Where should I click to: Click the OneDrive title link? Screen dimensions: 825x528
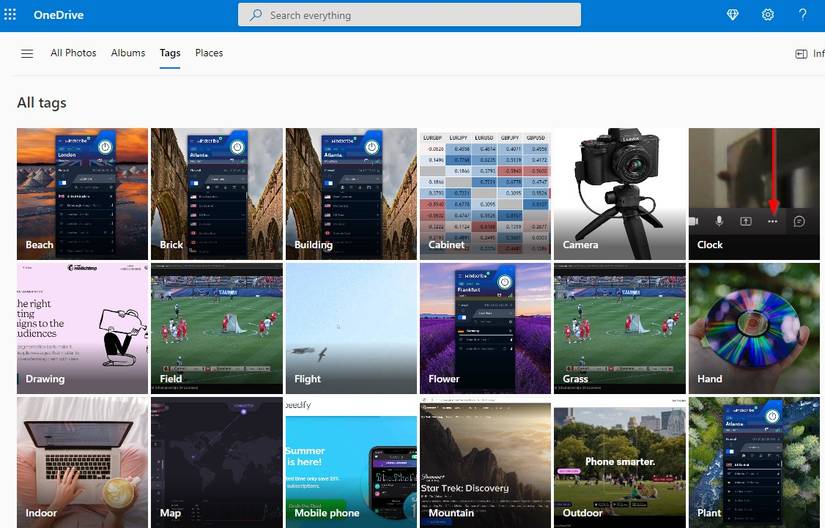[58, 15]
